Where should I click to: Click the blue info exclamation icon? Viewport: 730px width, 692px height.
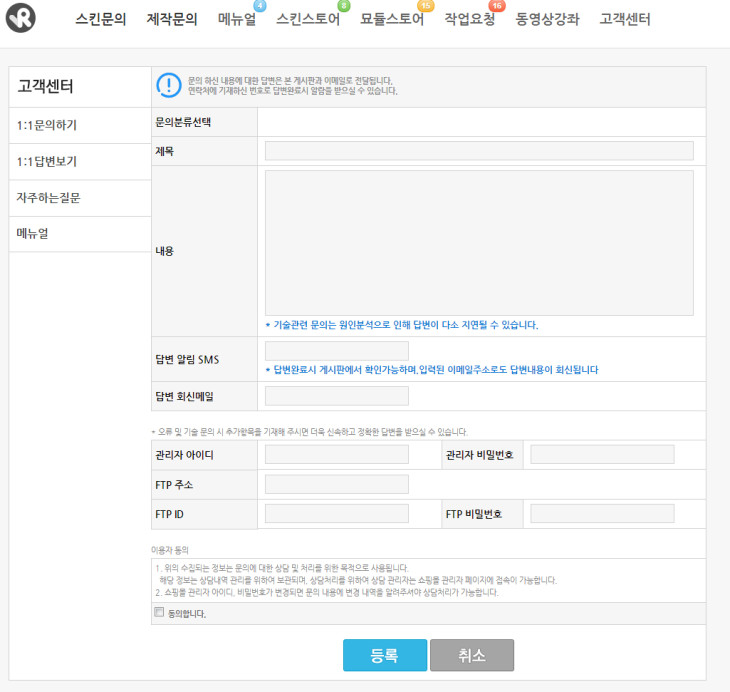coord(168,86)
